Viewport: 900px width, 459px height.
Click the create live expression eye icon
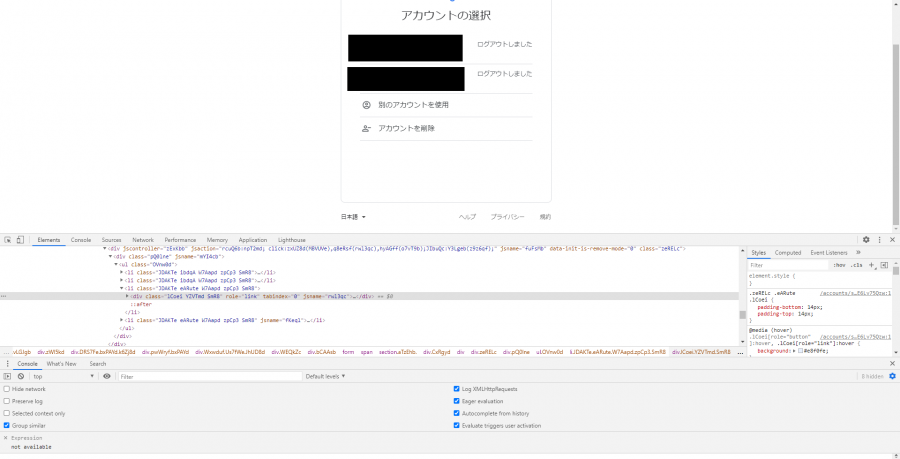pyautogui.click(x=107, y=376)
